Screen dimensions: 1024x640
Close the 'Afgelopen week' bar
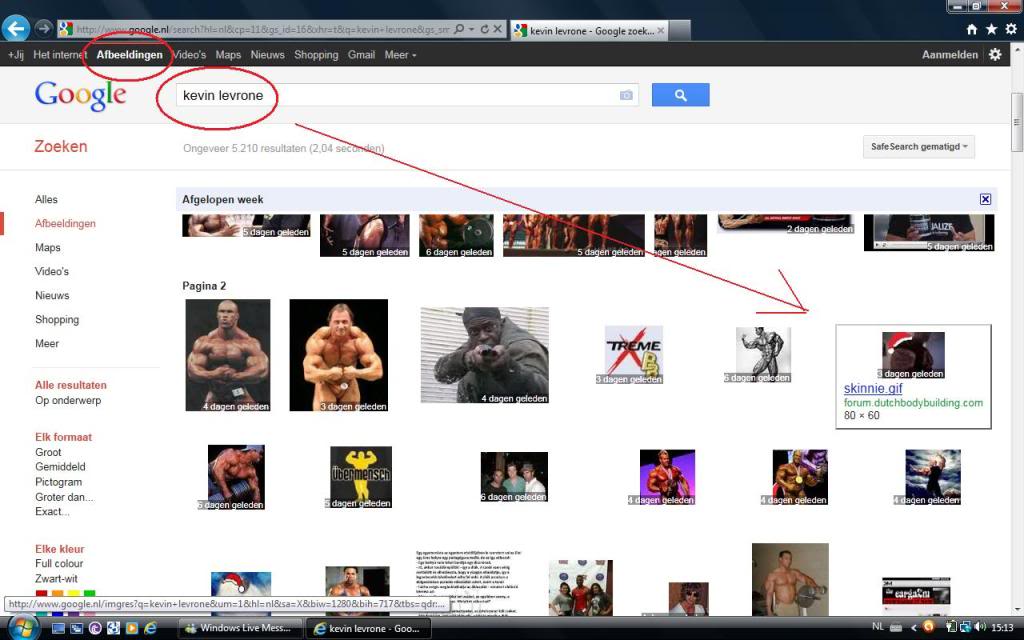point(985,199)
